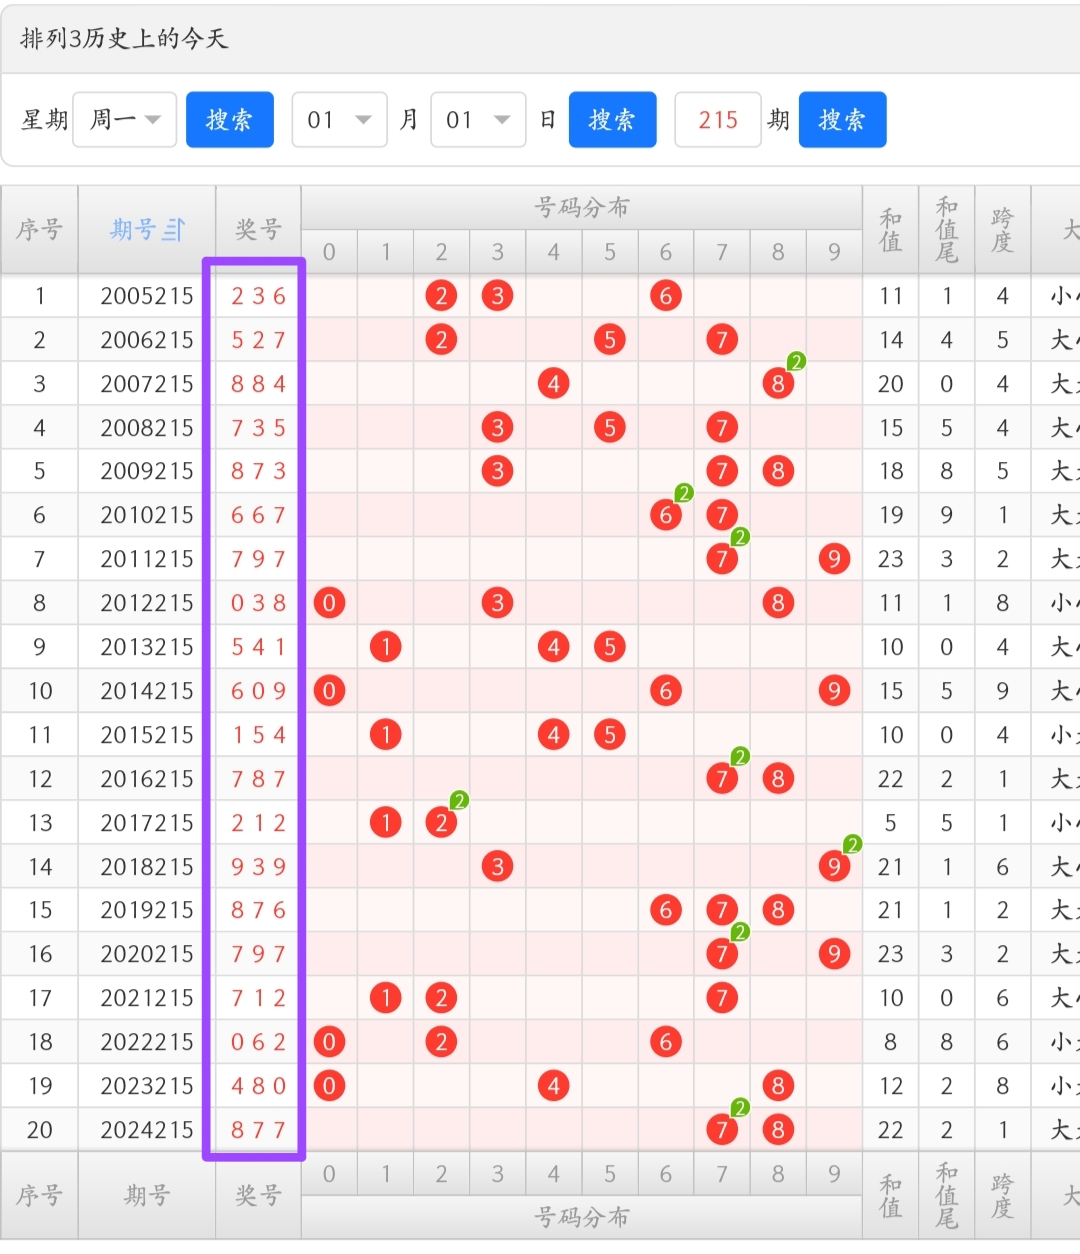This screenshot has width=1080, height=1254.
Task: Click red ball 8 in row 2016215
Action: pyautogui.click(x=778, y=779)
